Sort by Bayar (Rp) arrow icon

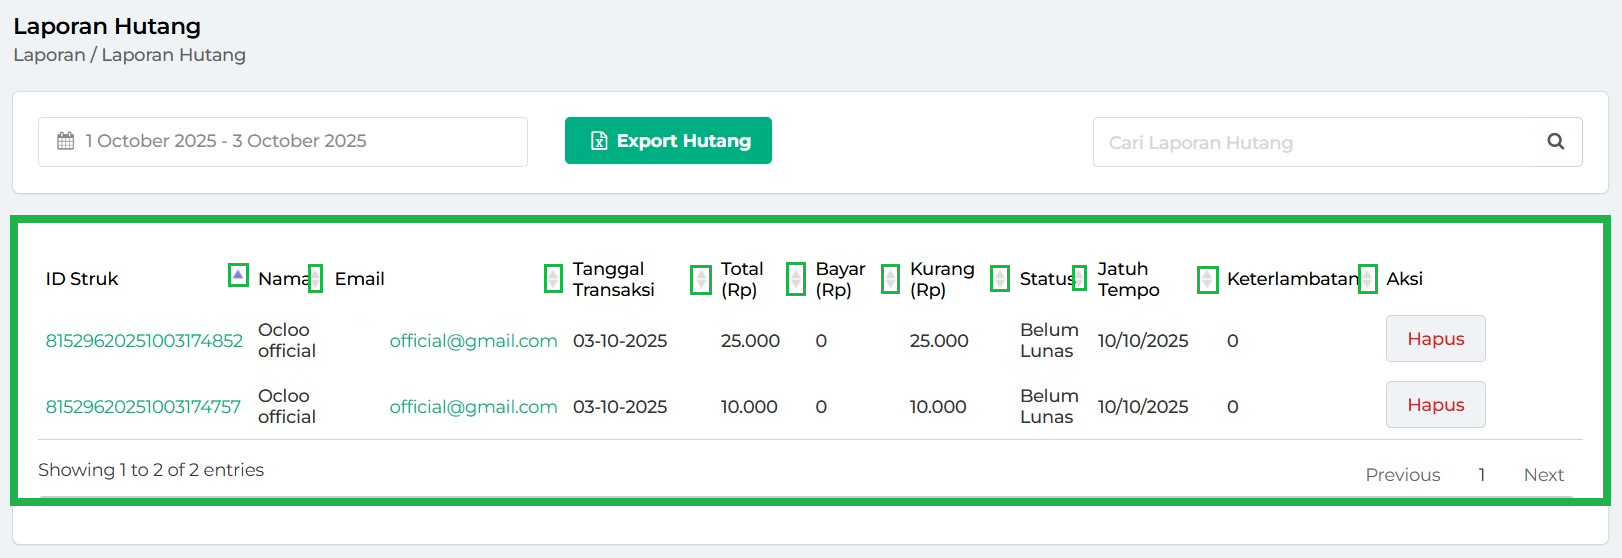tap(890, 279)
